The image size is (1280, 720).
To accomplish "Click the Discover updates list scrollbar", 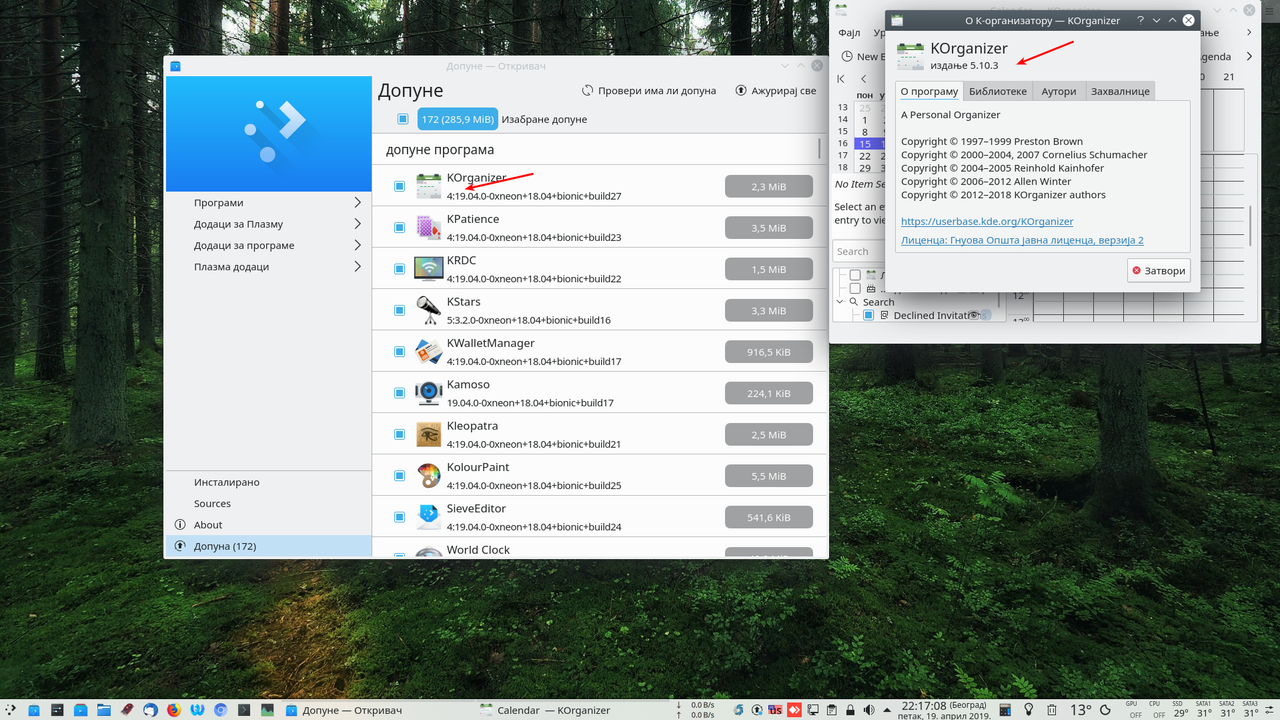I will [821, 150].
